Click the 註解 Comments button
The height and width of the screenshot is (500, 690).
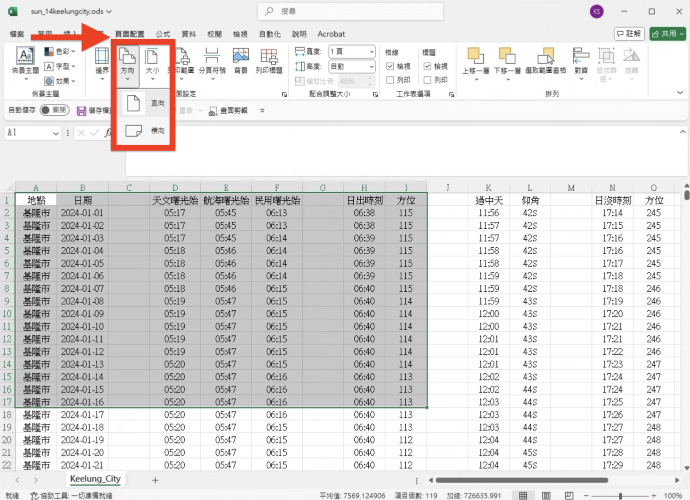(x=629, y=33)
